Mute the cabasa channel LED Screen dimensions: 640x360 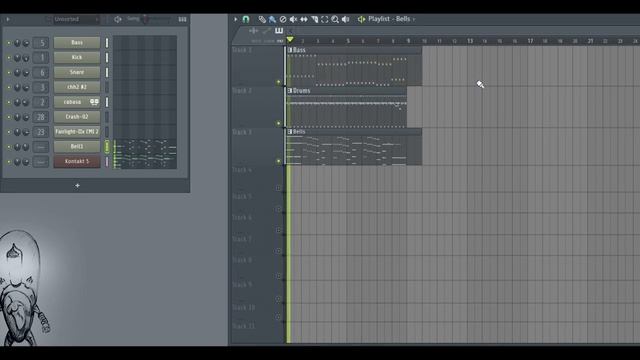click(9, 102)
